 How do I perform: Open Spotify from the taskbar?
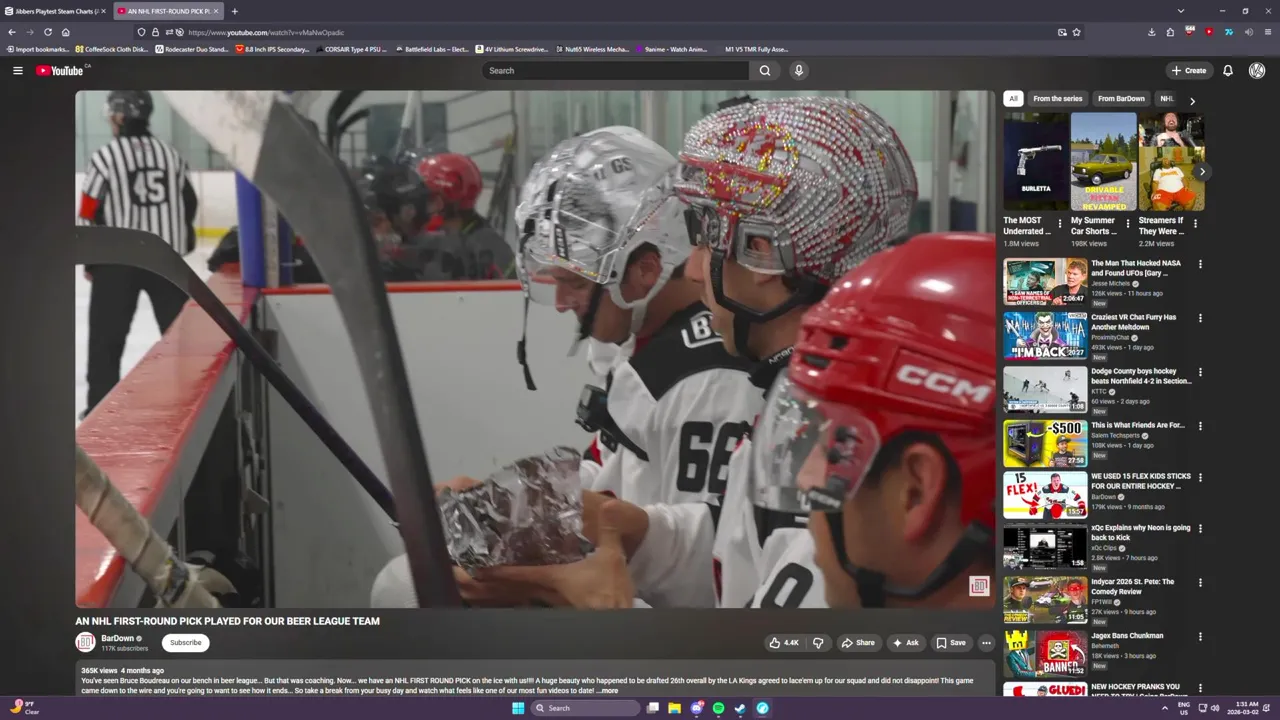[718, 708]
